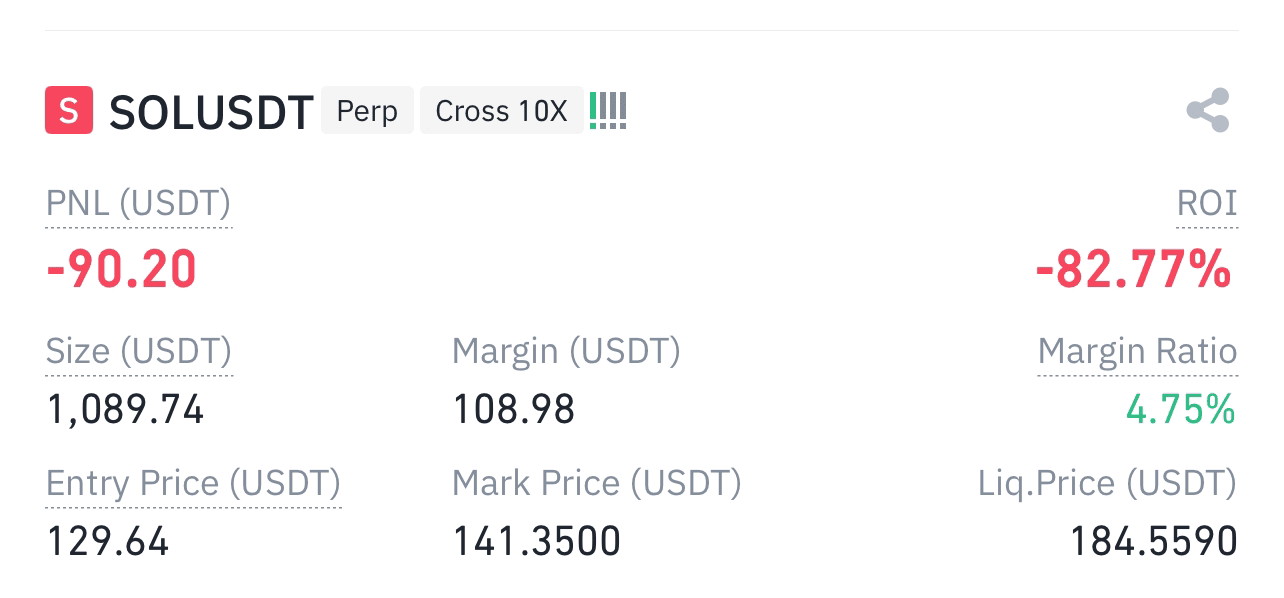Tap the underlined ROI label
The height and width of the screenshot is (598, 1284).
(1207, 204)
